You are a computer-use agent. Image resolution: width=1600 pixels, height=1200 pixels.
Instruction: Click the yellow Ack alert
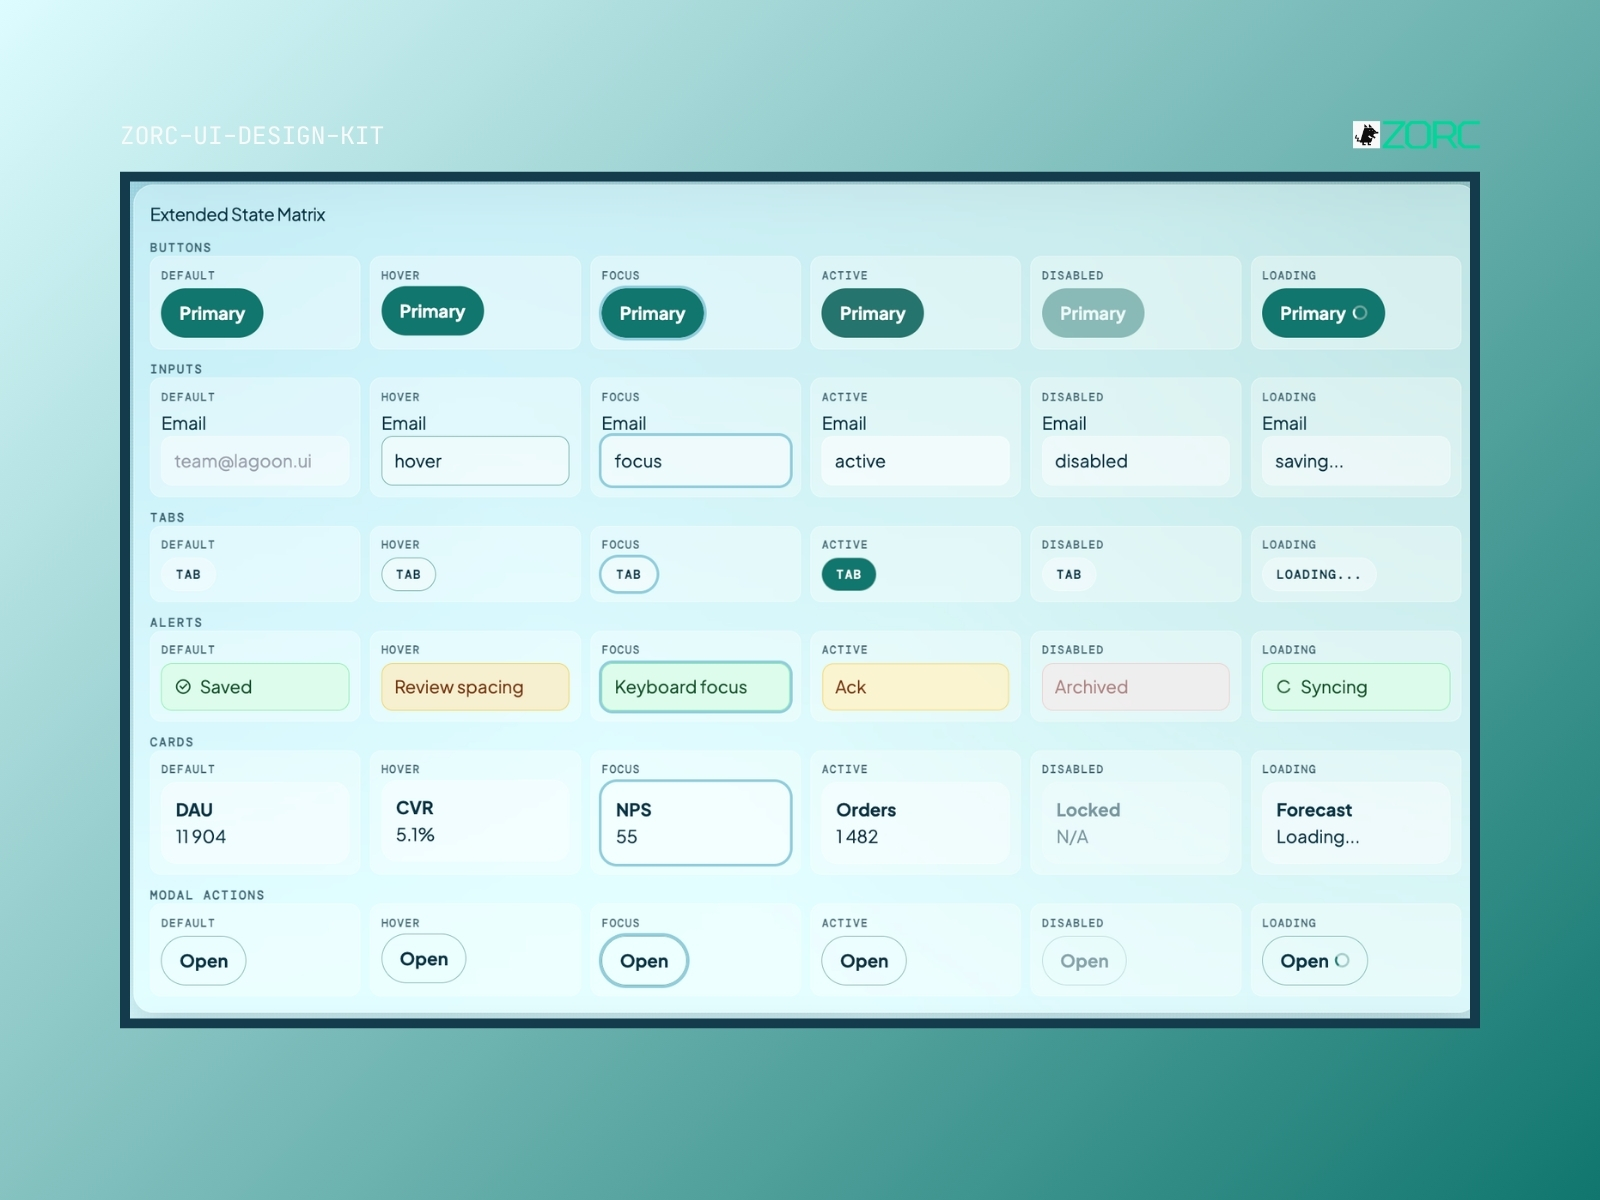point(915,687)
